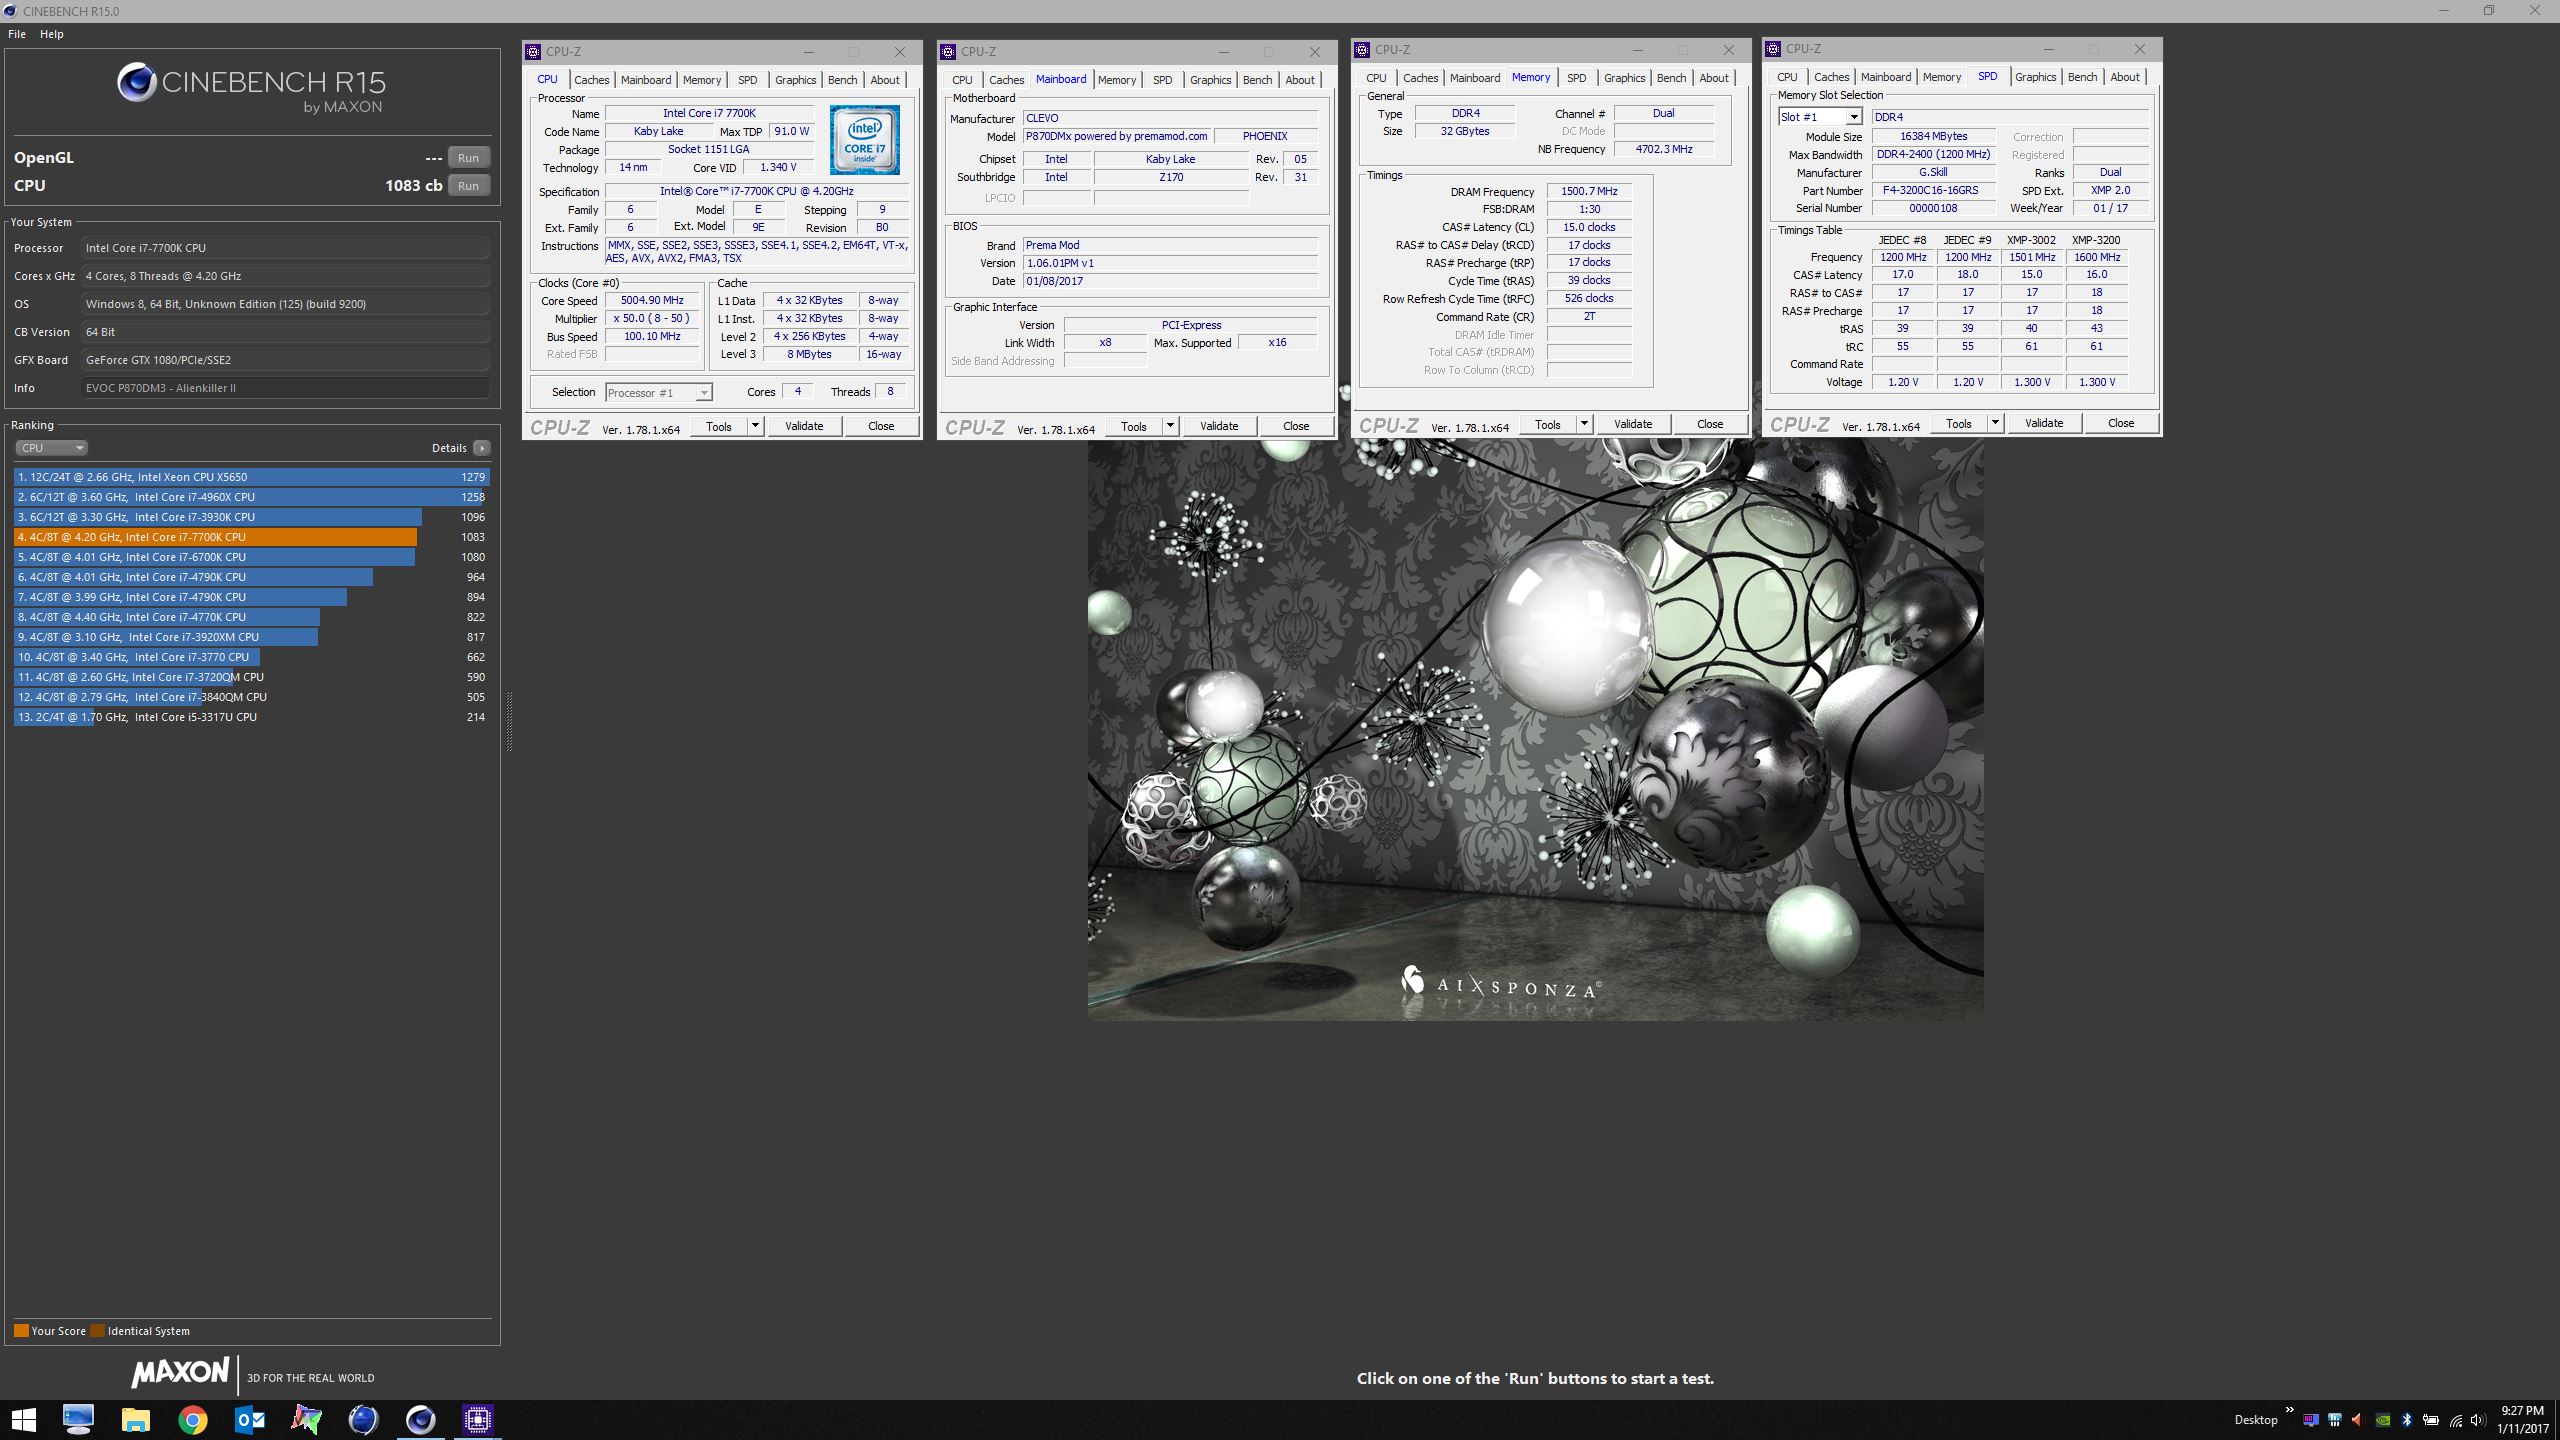Click the first CPU-Z window title icon

[534, 52]
